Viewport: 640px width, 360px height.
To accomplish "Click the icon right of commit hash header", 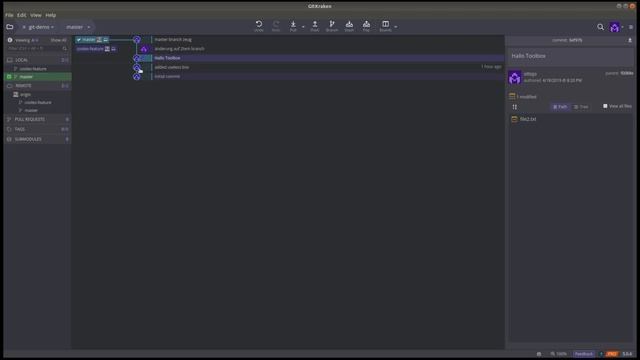I will (x=630, y=40).
